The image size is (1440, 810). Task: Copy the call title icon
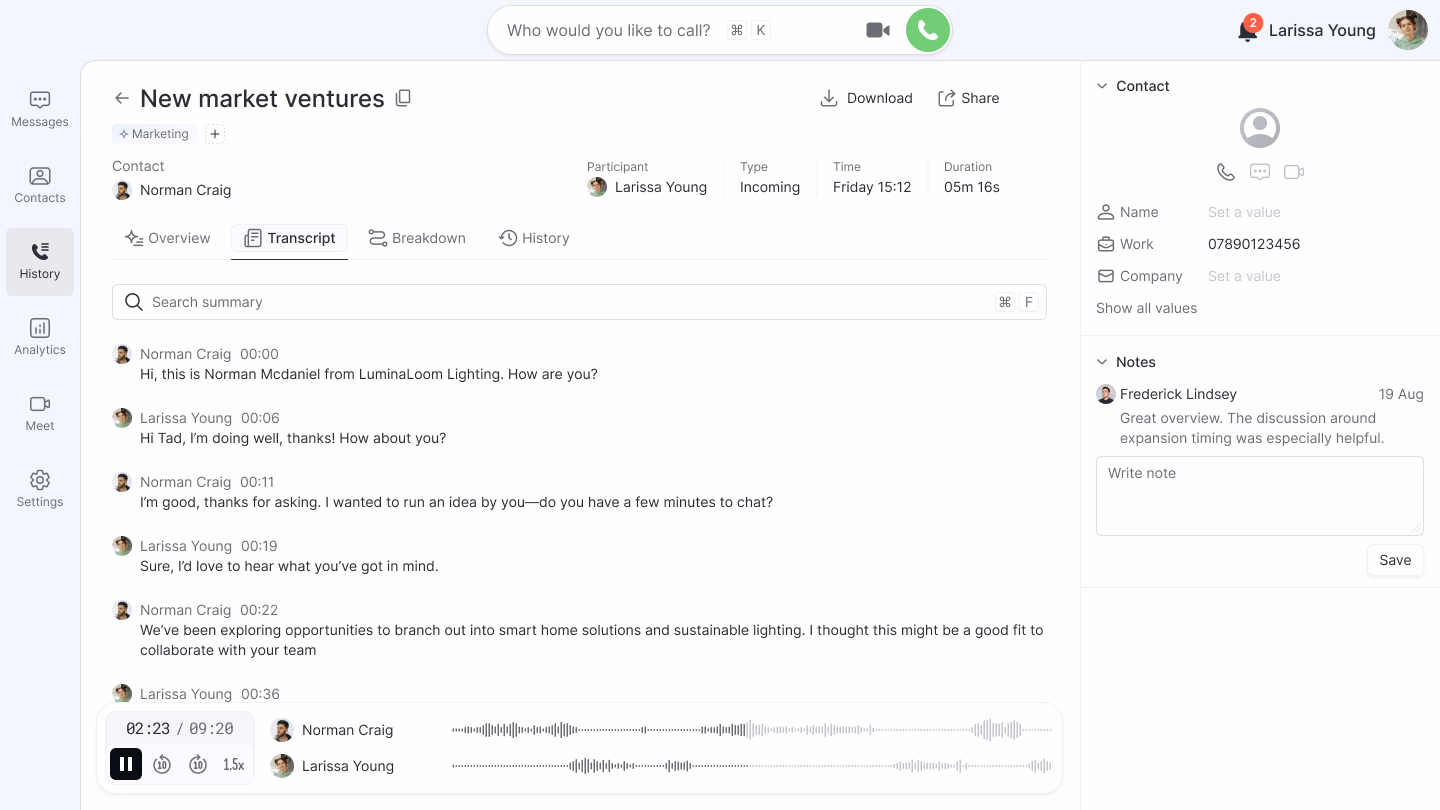403,98
